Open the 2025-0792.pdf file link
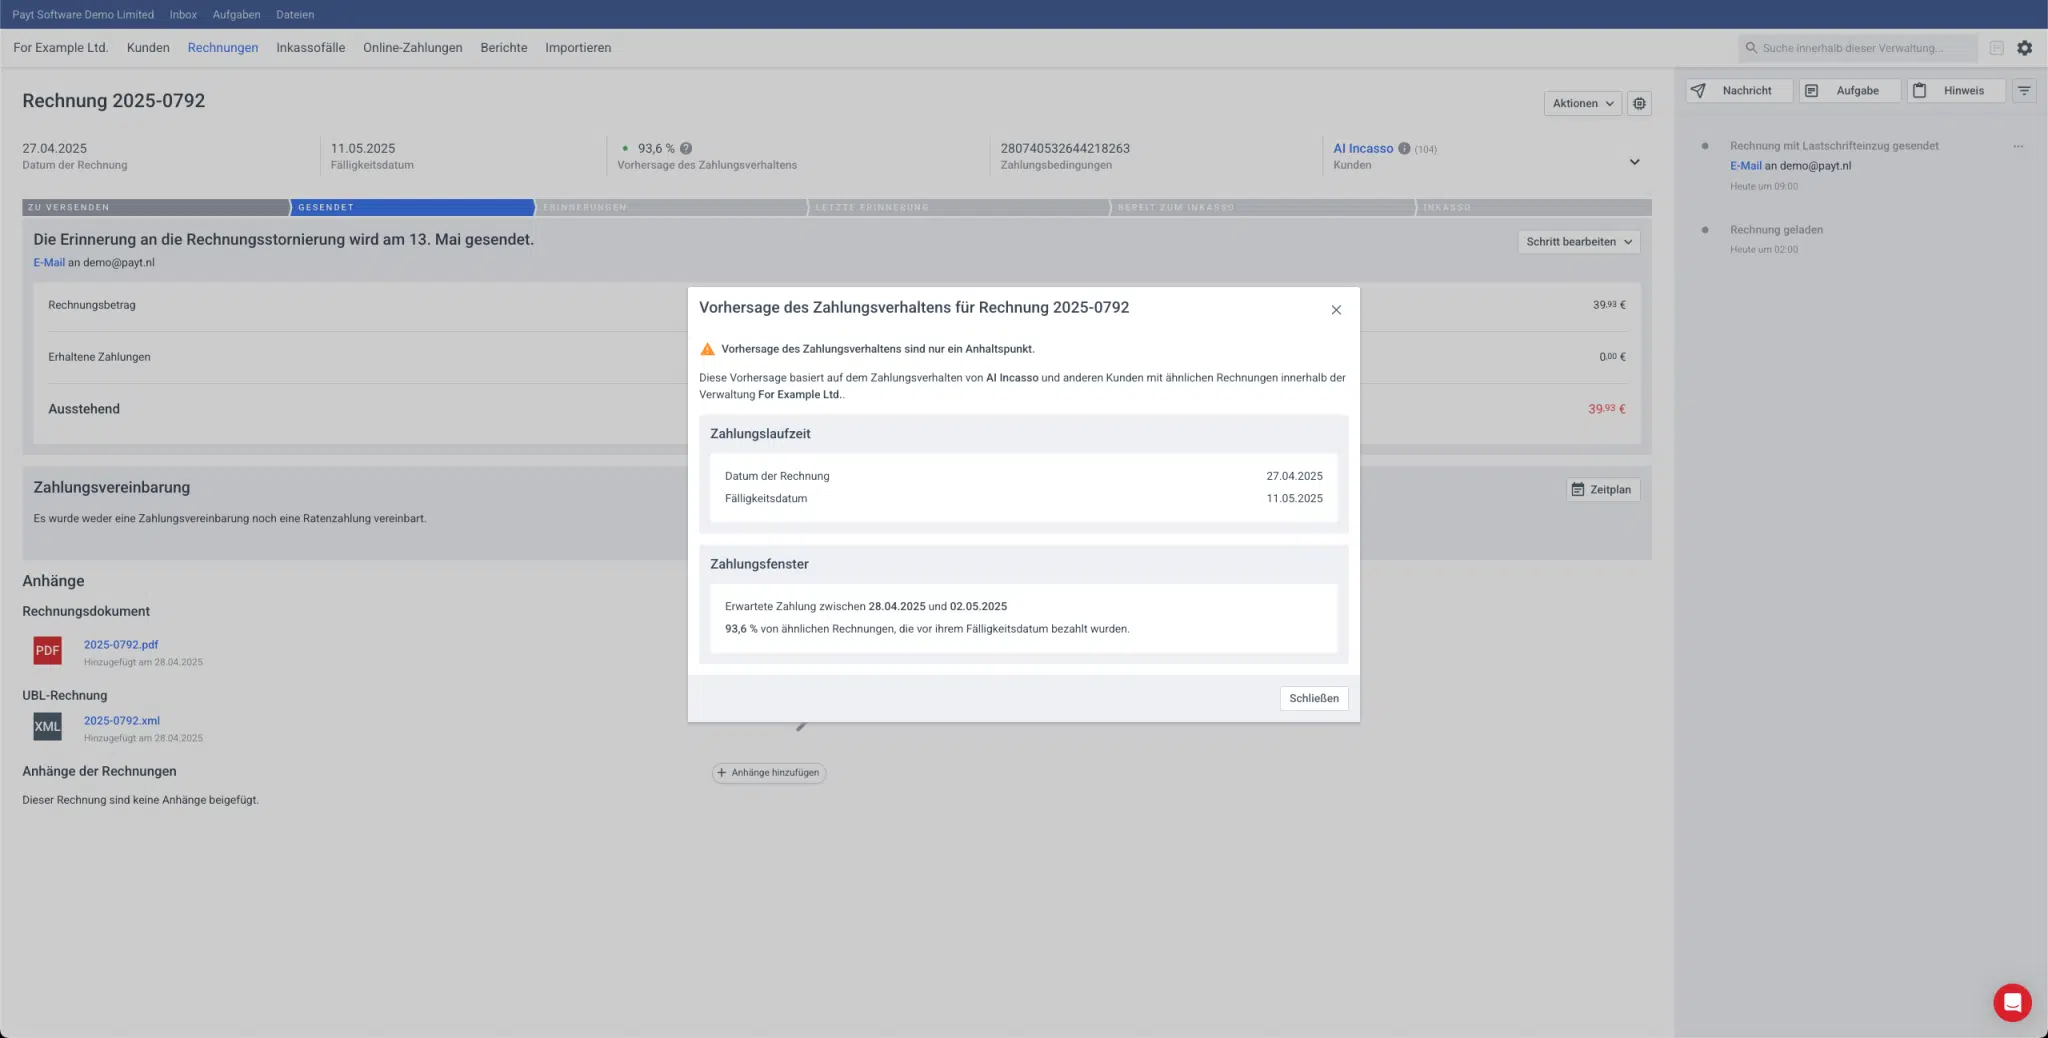Viewport: 2048px width, 1038px height. (121, 645)
